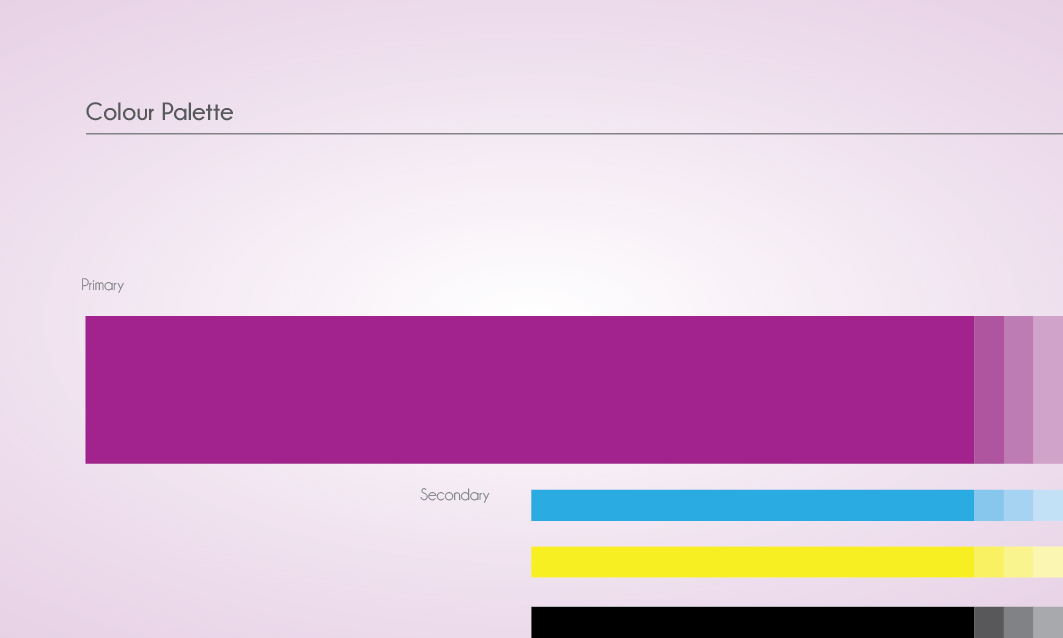Choose the medium grey tint swatch
The image size is (1063, 638).
1018,622
